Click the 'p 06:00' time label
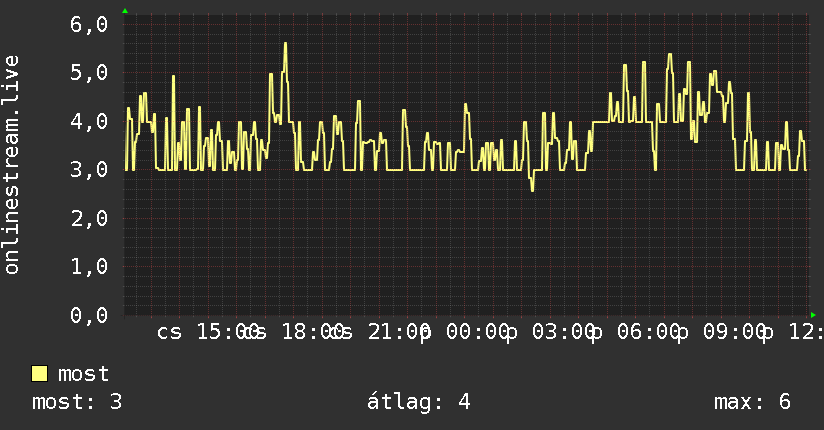This screenshot has width=824, height=430. point(635,332)
